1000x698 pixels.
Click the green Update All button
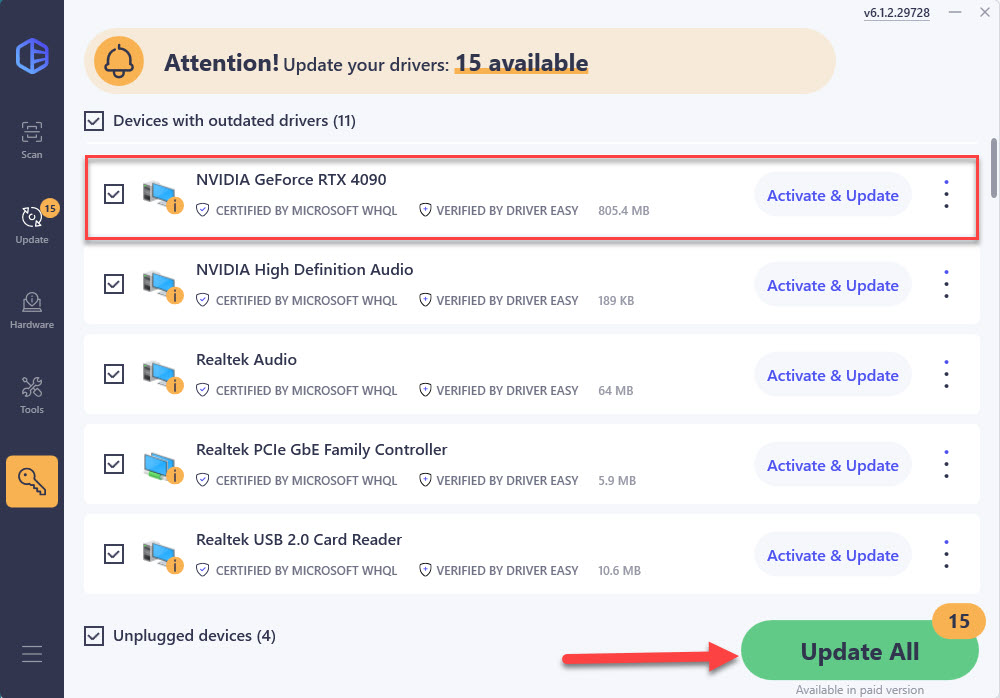[x=859, y=652]
